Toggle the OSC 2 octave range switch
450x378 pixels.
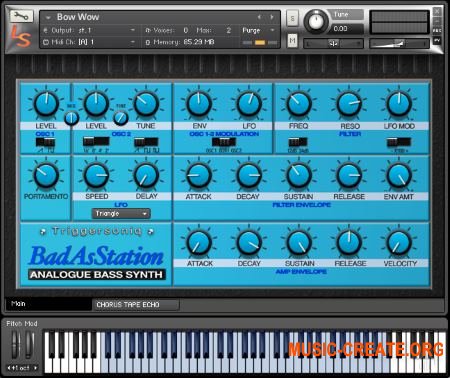coord(96,141)
